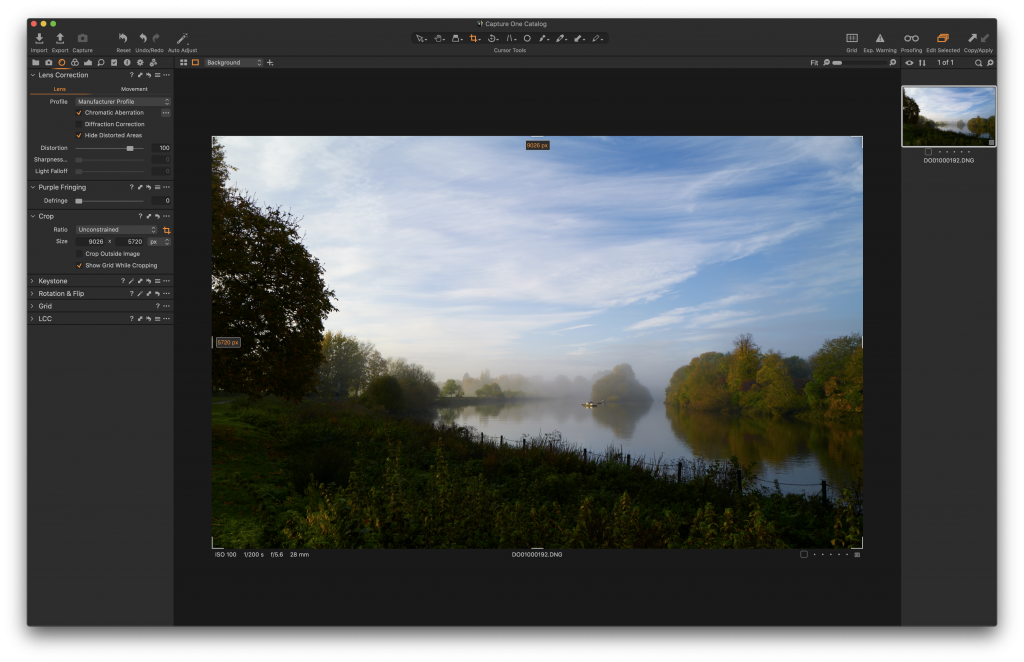This screenshot has width=1024, height=662.
Task: Click the Chromatic Aberration options button
Action: [166, 113]
